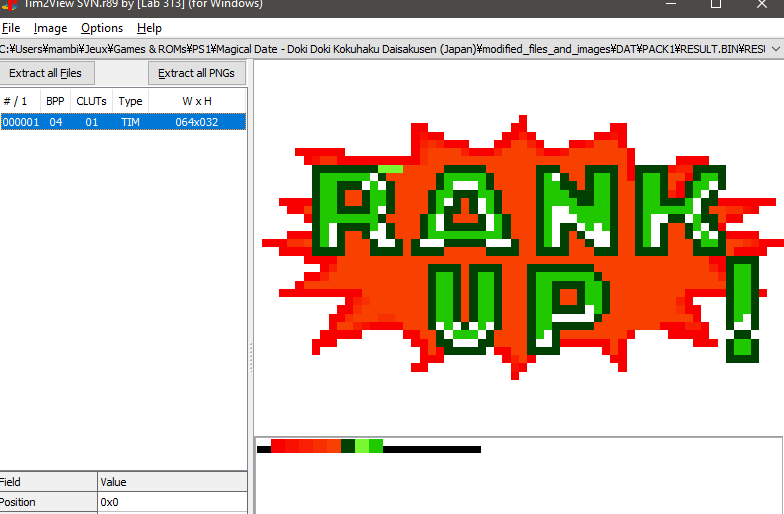Open the Image menu

tap(50, 28)
